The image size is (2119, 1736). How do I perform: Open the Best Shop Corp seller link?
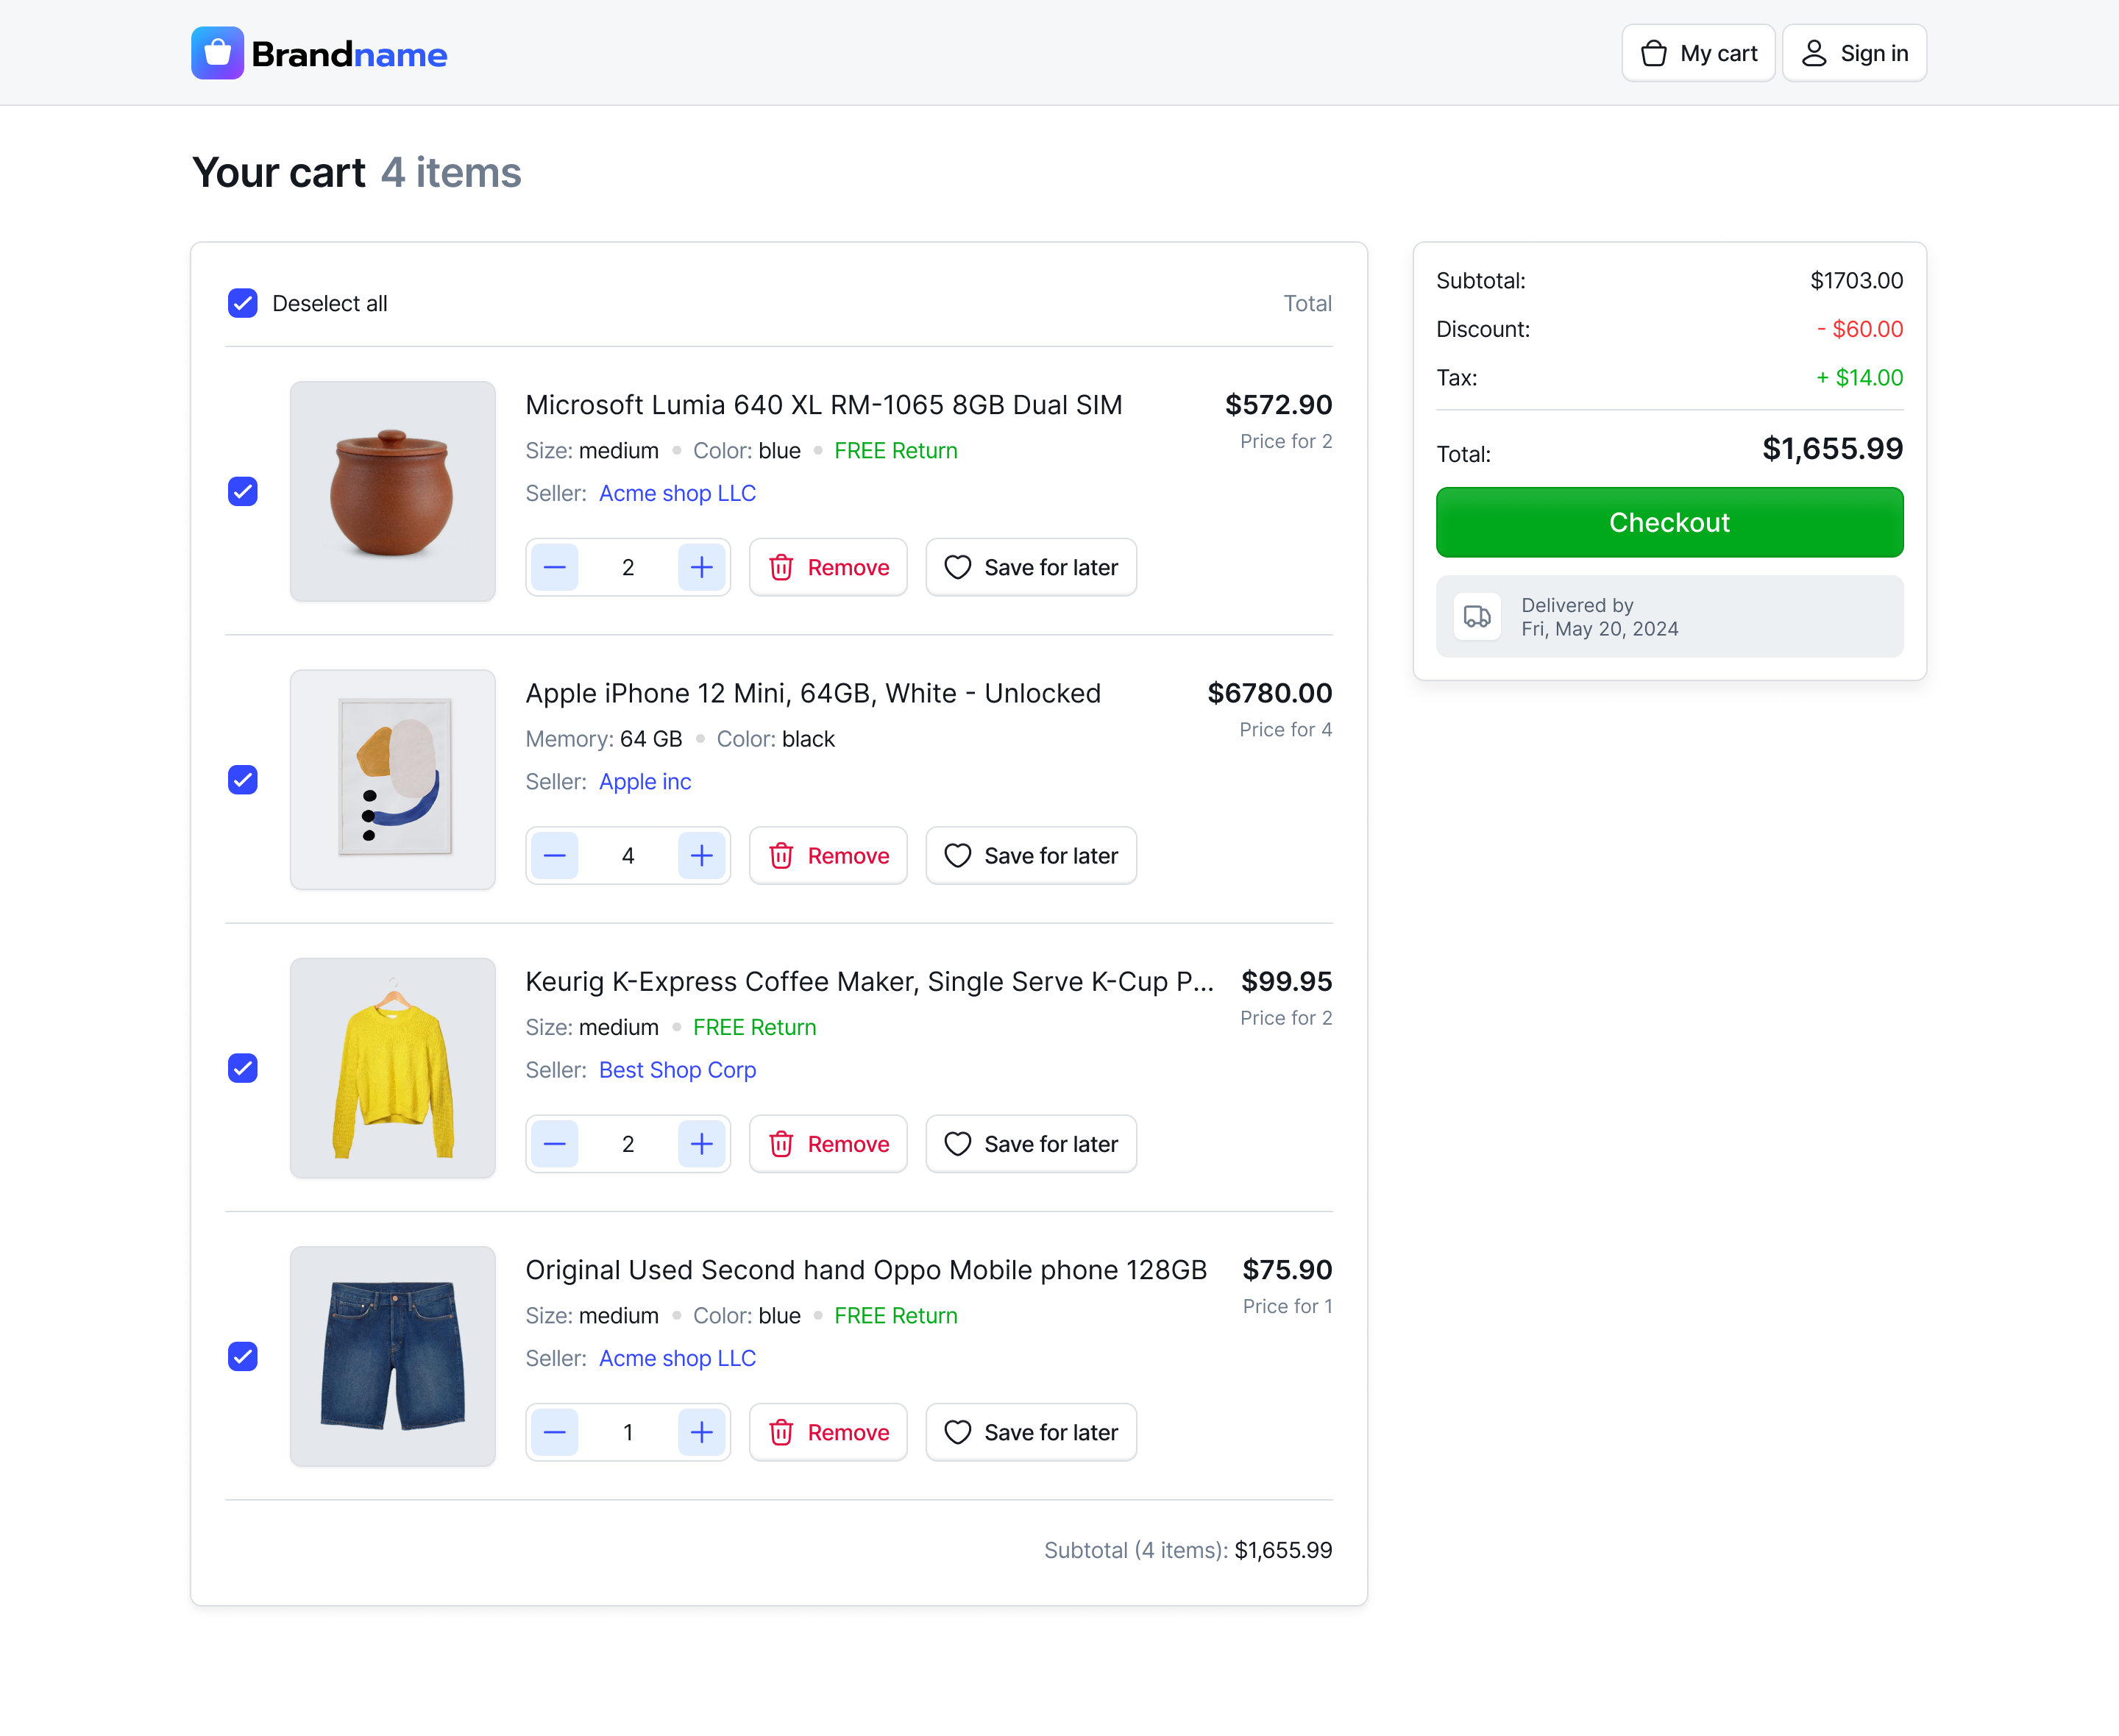point(677,1070)
